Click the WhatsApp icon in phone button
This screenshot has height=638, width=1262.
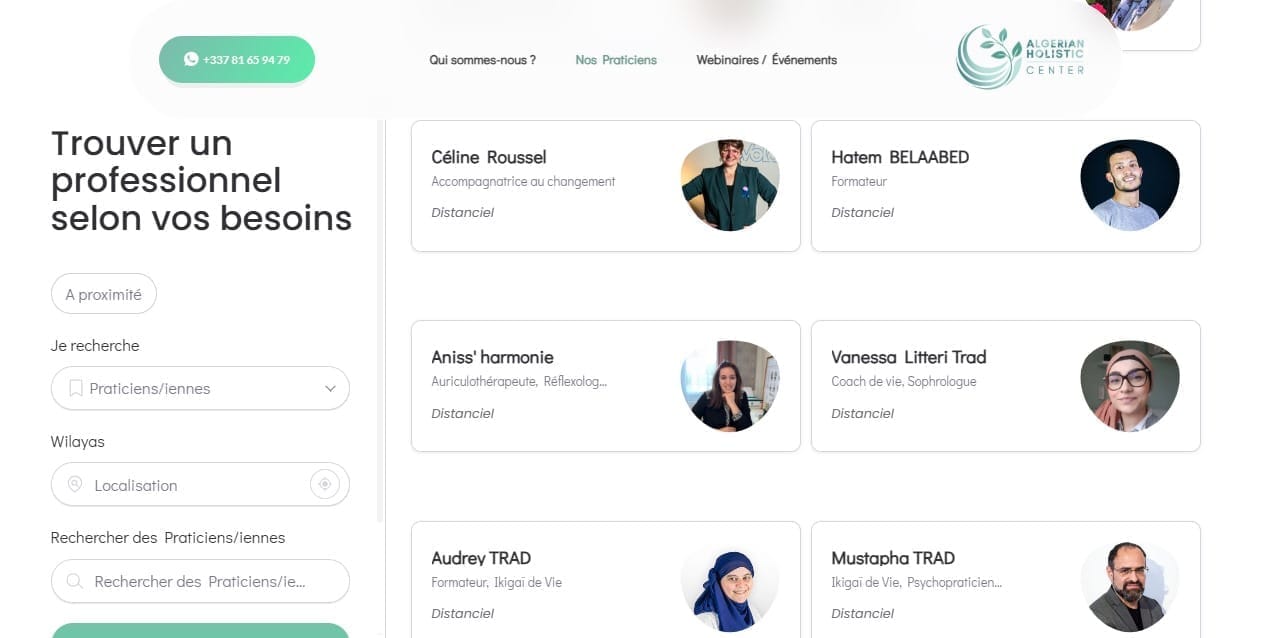191,60
